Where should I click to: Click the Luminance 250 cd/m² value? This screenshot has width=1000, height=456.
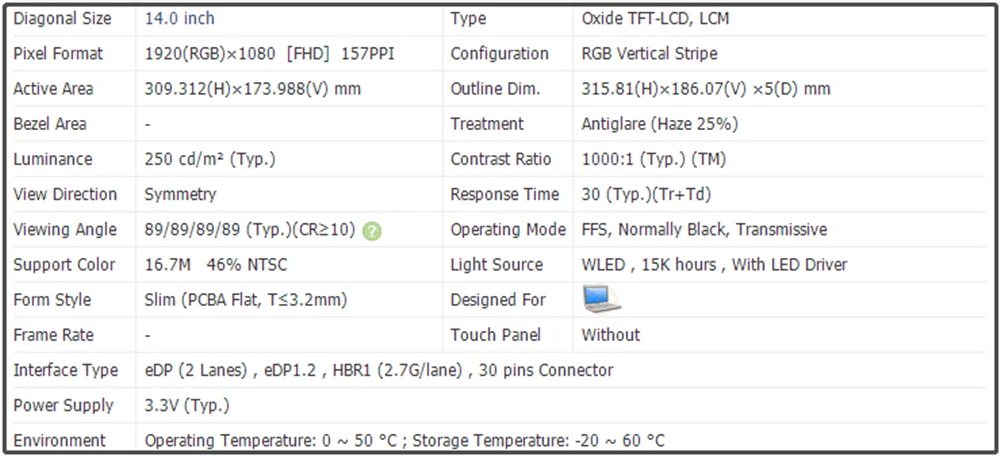210,159
